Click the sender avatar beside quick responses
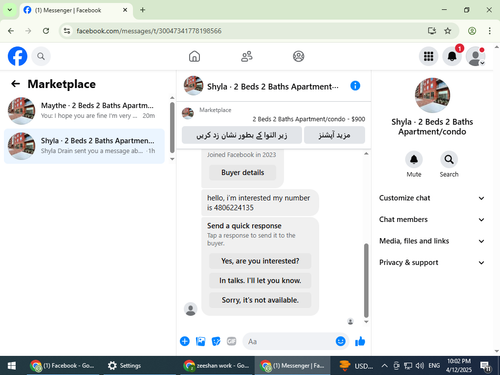The image size is (500, 375). (190, 309)
